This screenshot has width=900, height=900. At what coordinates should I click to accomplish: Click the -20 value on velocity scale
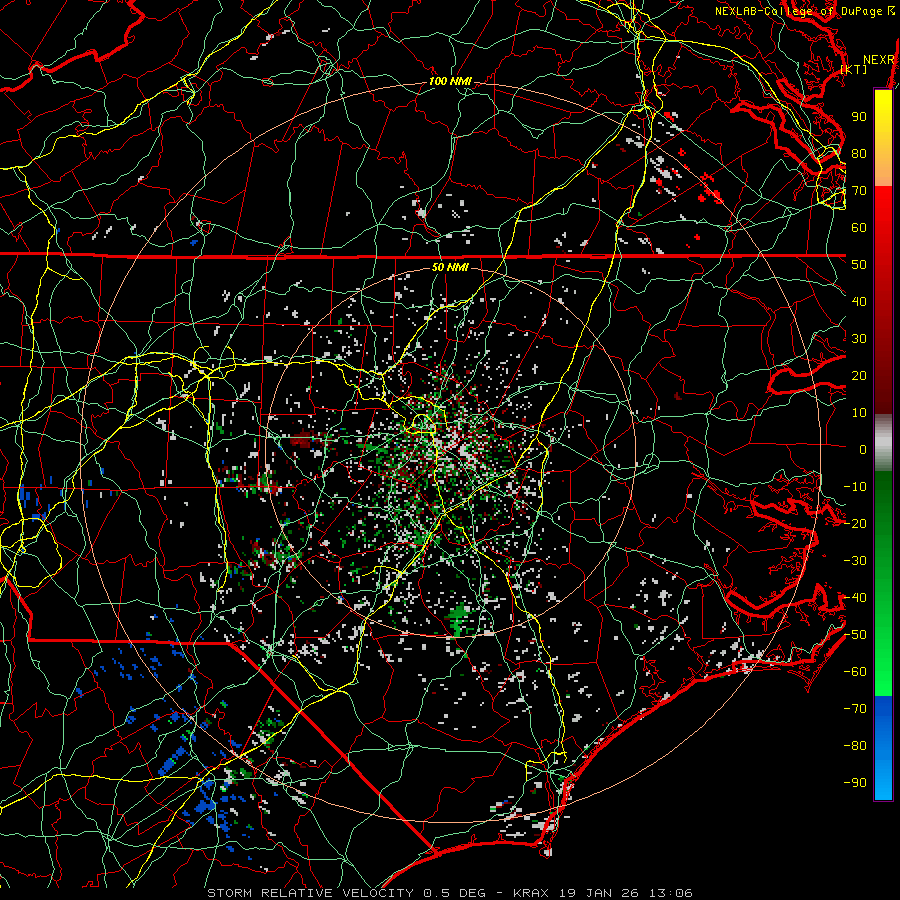point(855,524)
